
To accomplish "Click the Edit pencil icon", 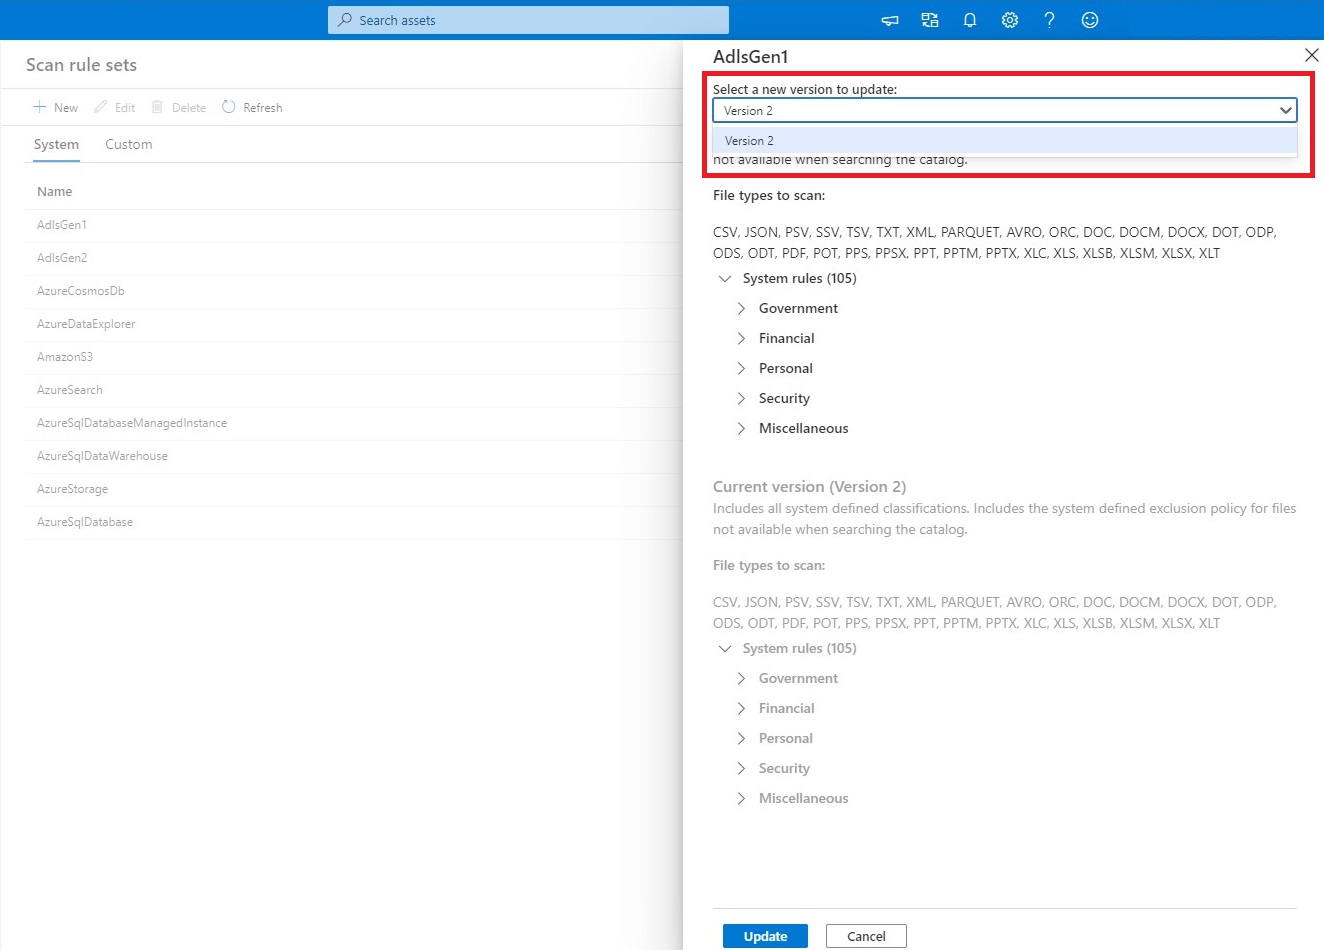I will click(100, 107).
